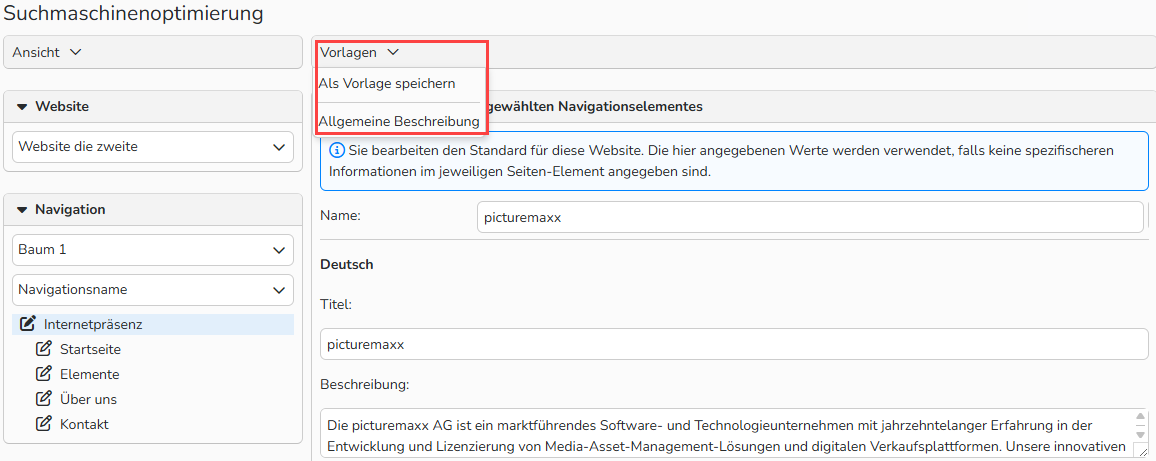Image resolution: width=1156 pixels, height=461 pixels.
Task: Click the edit icon beside Internetpräsenz
Action: click(x=27, y=324)
